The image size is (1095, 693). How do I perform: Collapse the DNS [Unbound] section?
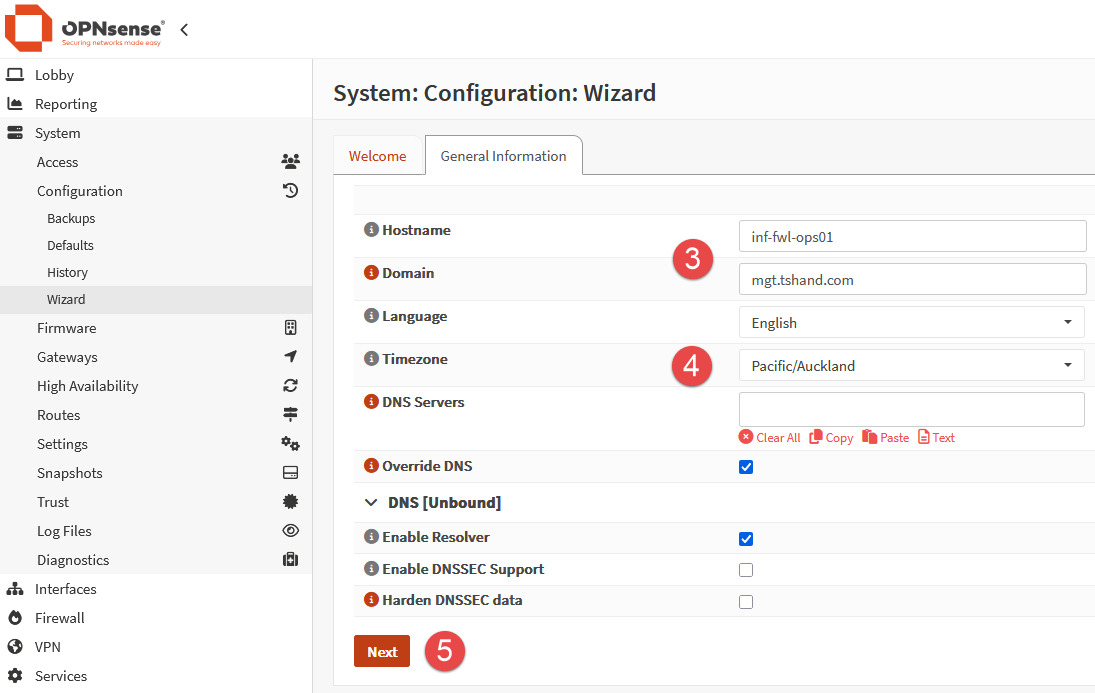tap(371, 503)
